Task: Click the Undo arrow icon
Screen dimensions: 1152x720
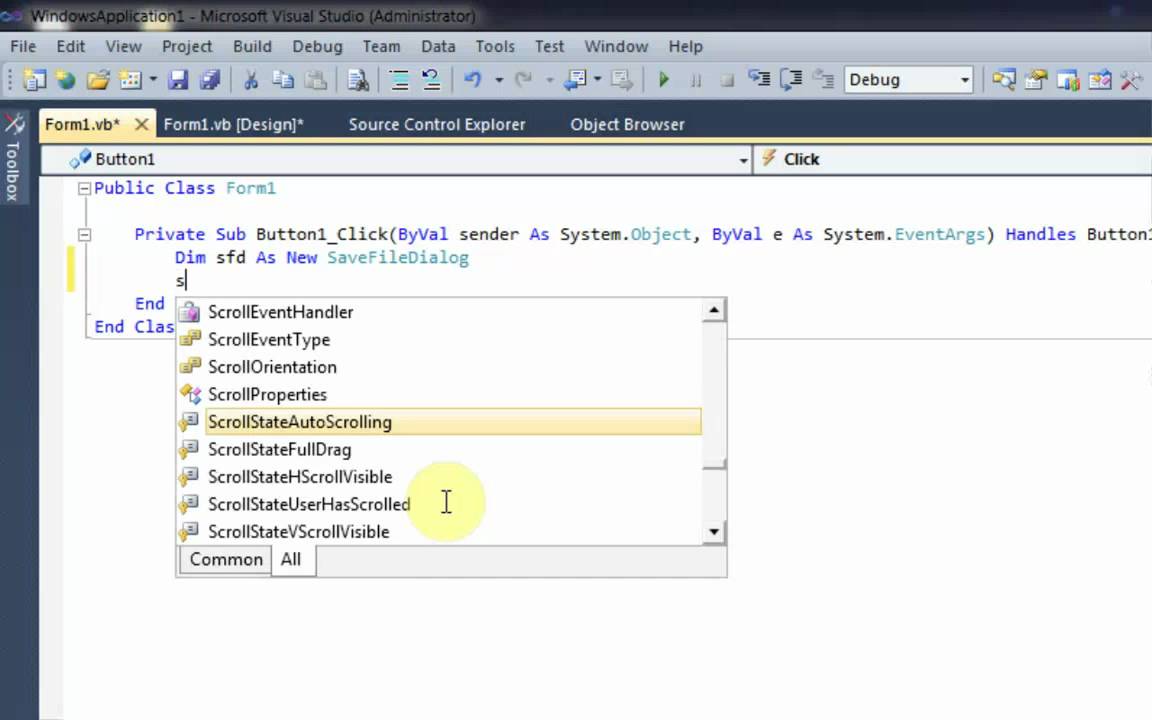Action: click(x=472, y=79)
